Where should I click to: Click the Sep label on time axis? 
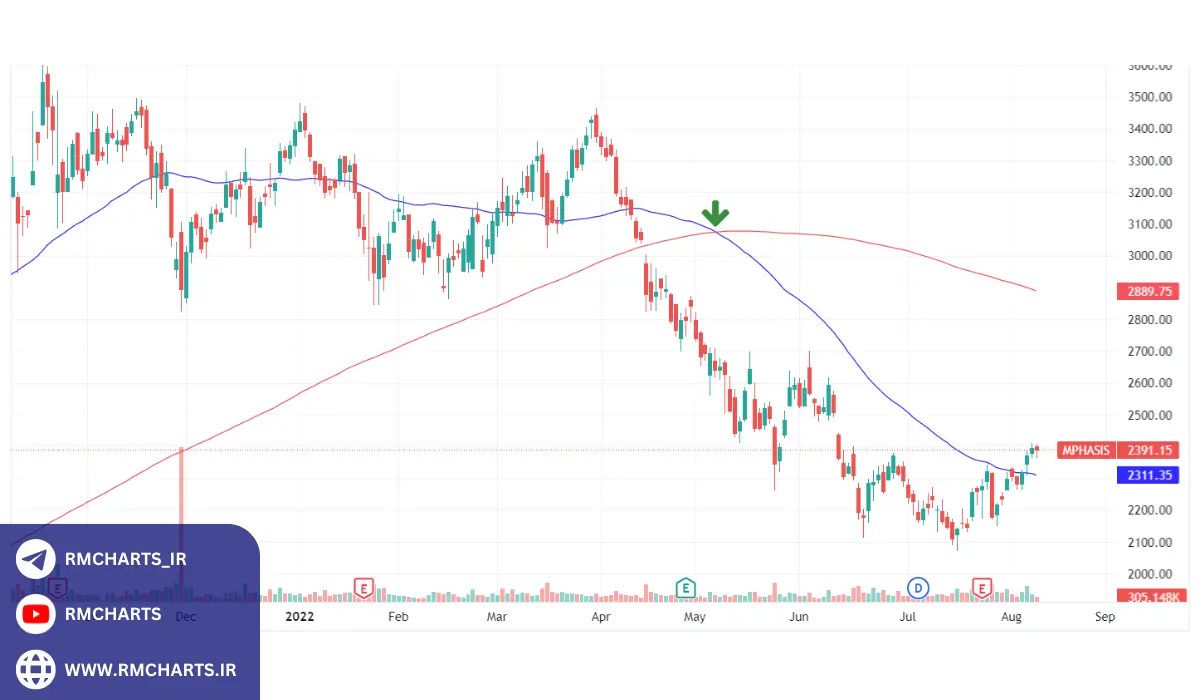click(x=1105, y=617)
